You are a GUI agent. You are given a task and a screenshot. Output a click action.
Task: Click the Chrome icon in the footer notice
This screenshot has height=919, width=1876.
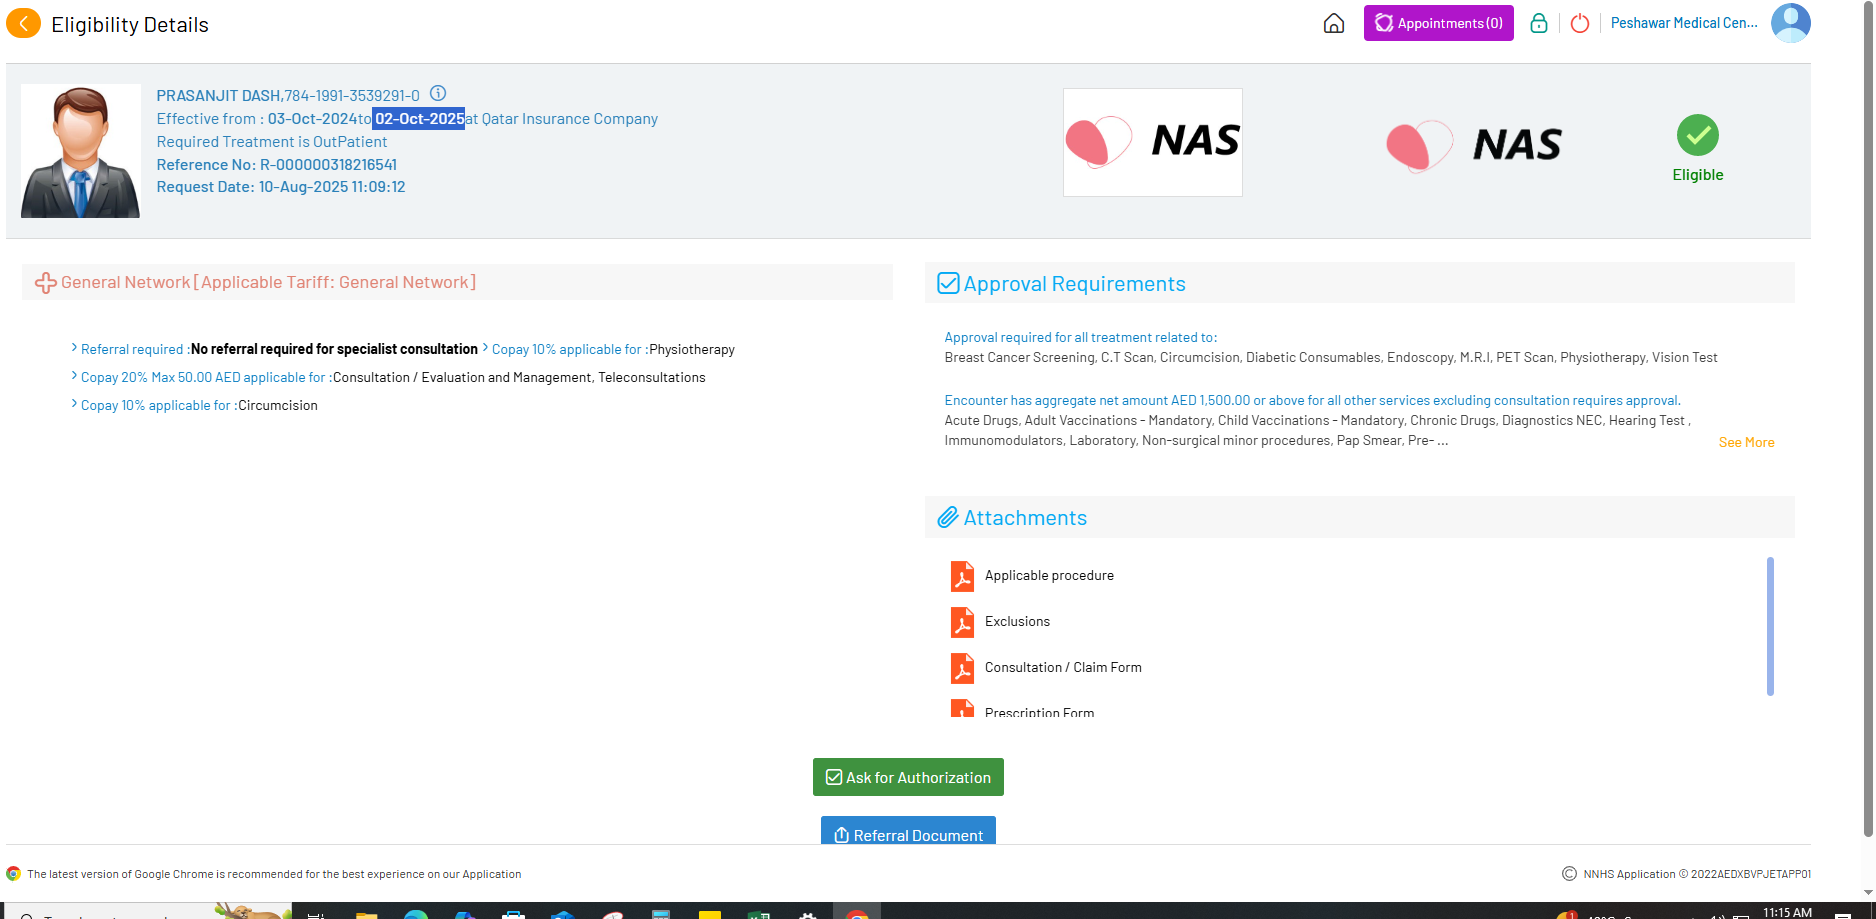(x=13, y=873)
